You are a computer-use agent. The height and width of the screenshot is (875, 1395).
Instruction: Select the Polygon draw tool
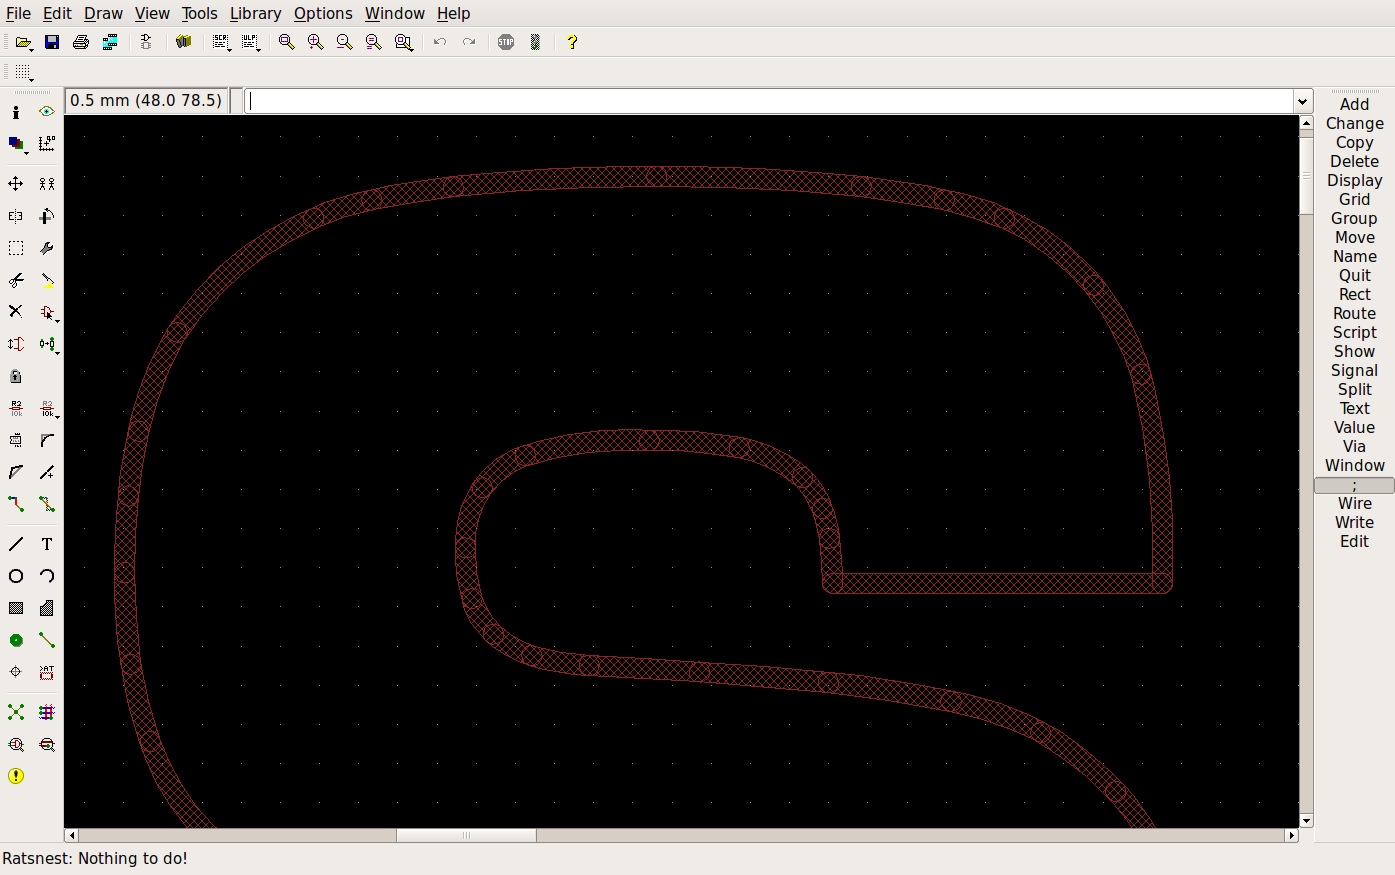(47, 608)
